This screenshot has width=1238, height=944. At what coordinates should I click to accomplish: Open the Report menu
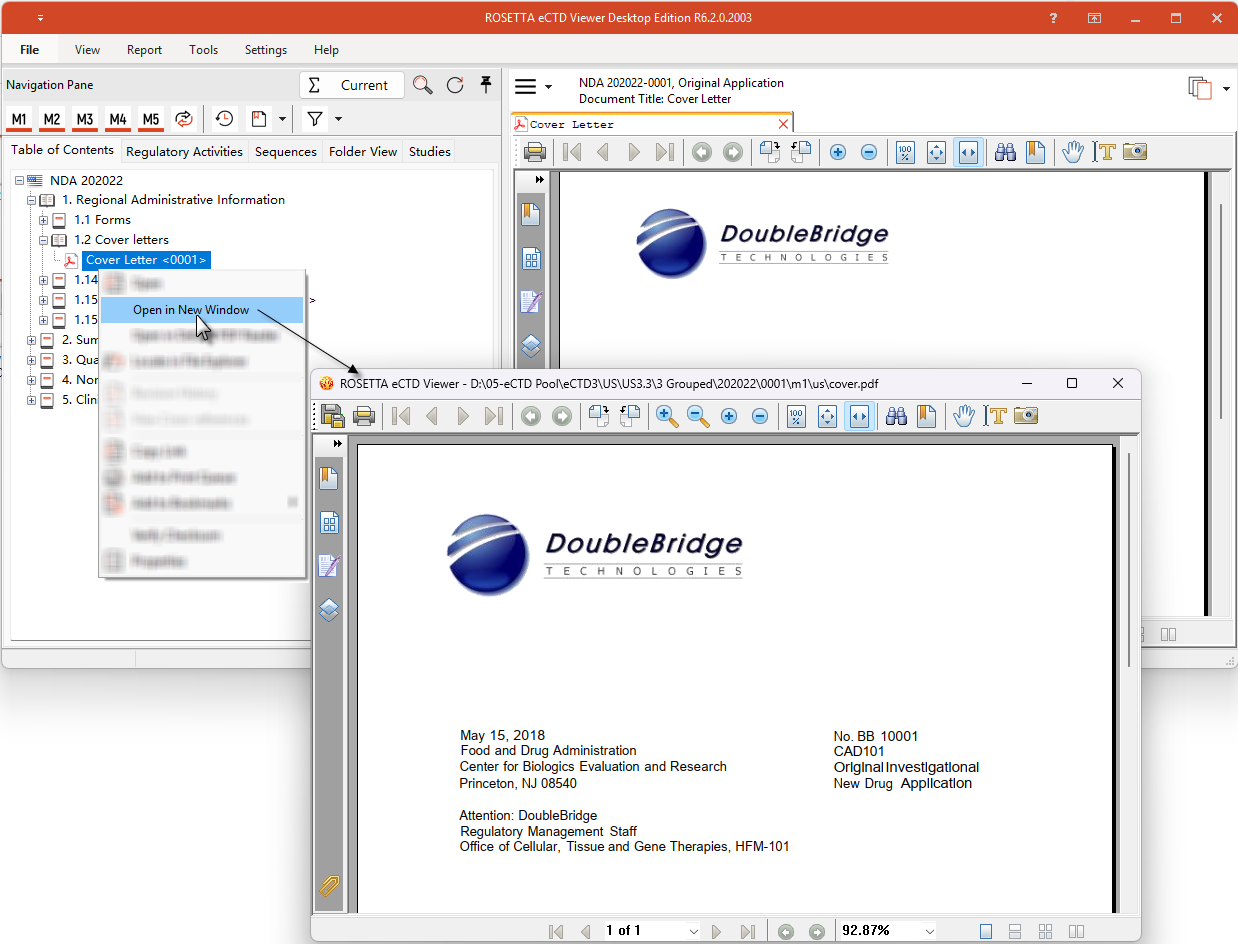145,50
